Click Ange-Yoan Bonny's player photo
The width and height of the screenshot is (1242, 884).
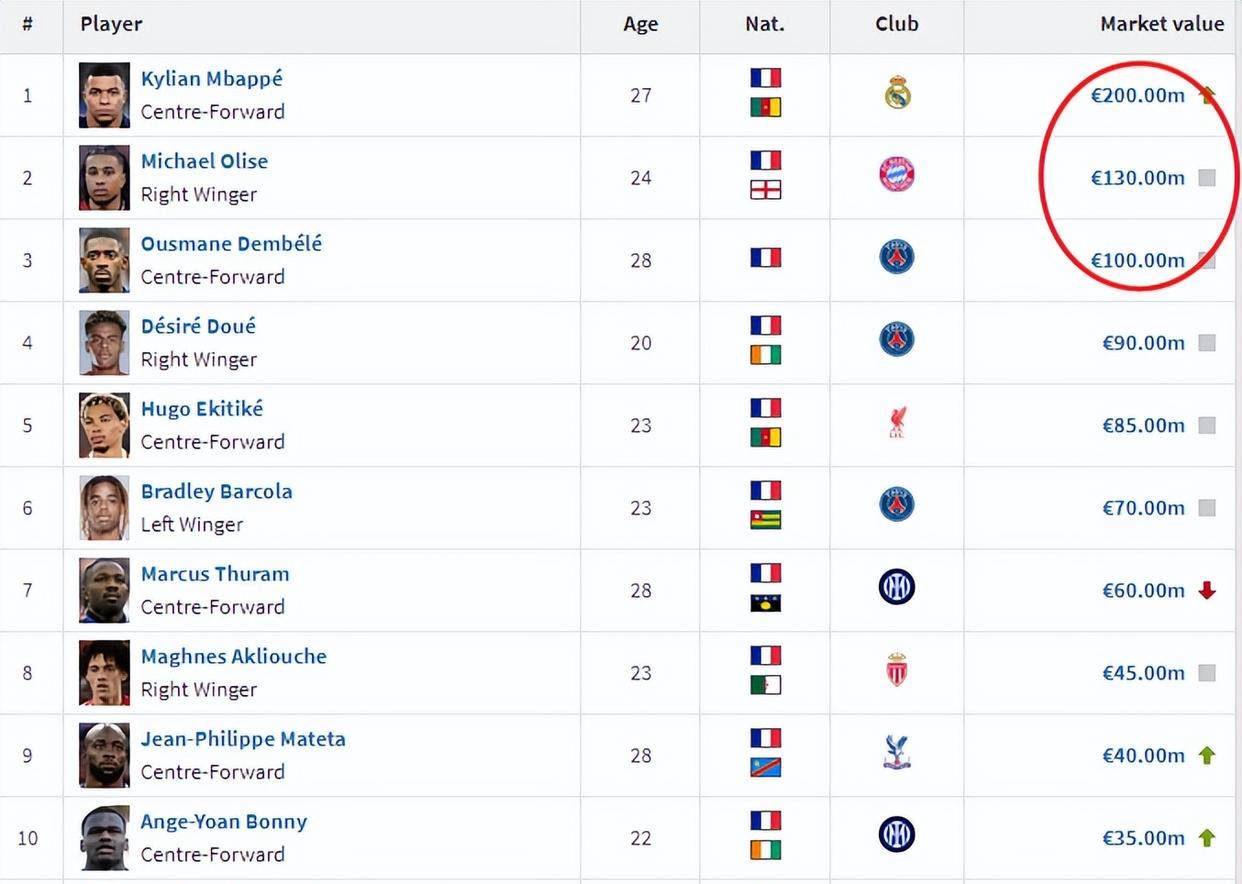point(104,838)
